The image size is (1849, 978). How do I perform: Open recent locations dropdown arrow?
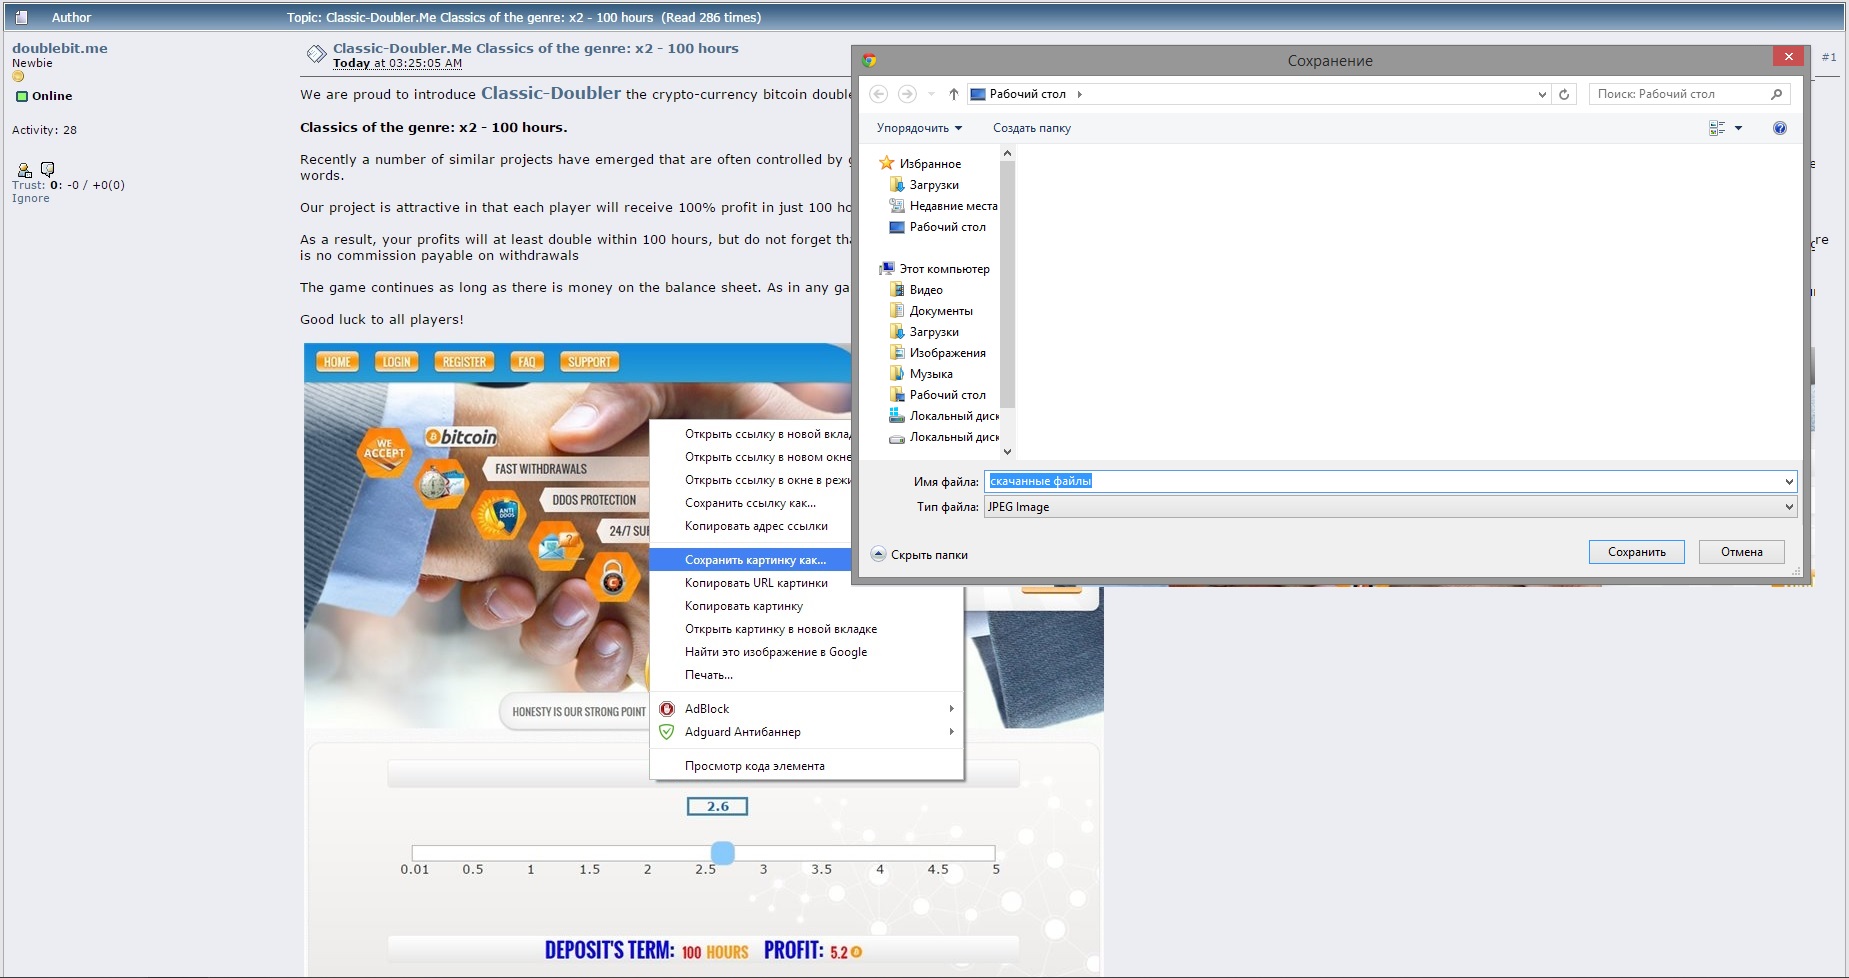pos(931,94)
